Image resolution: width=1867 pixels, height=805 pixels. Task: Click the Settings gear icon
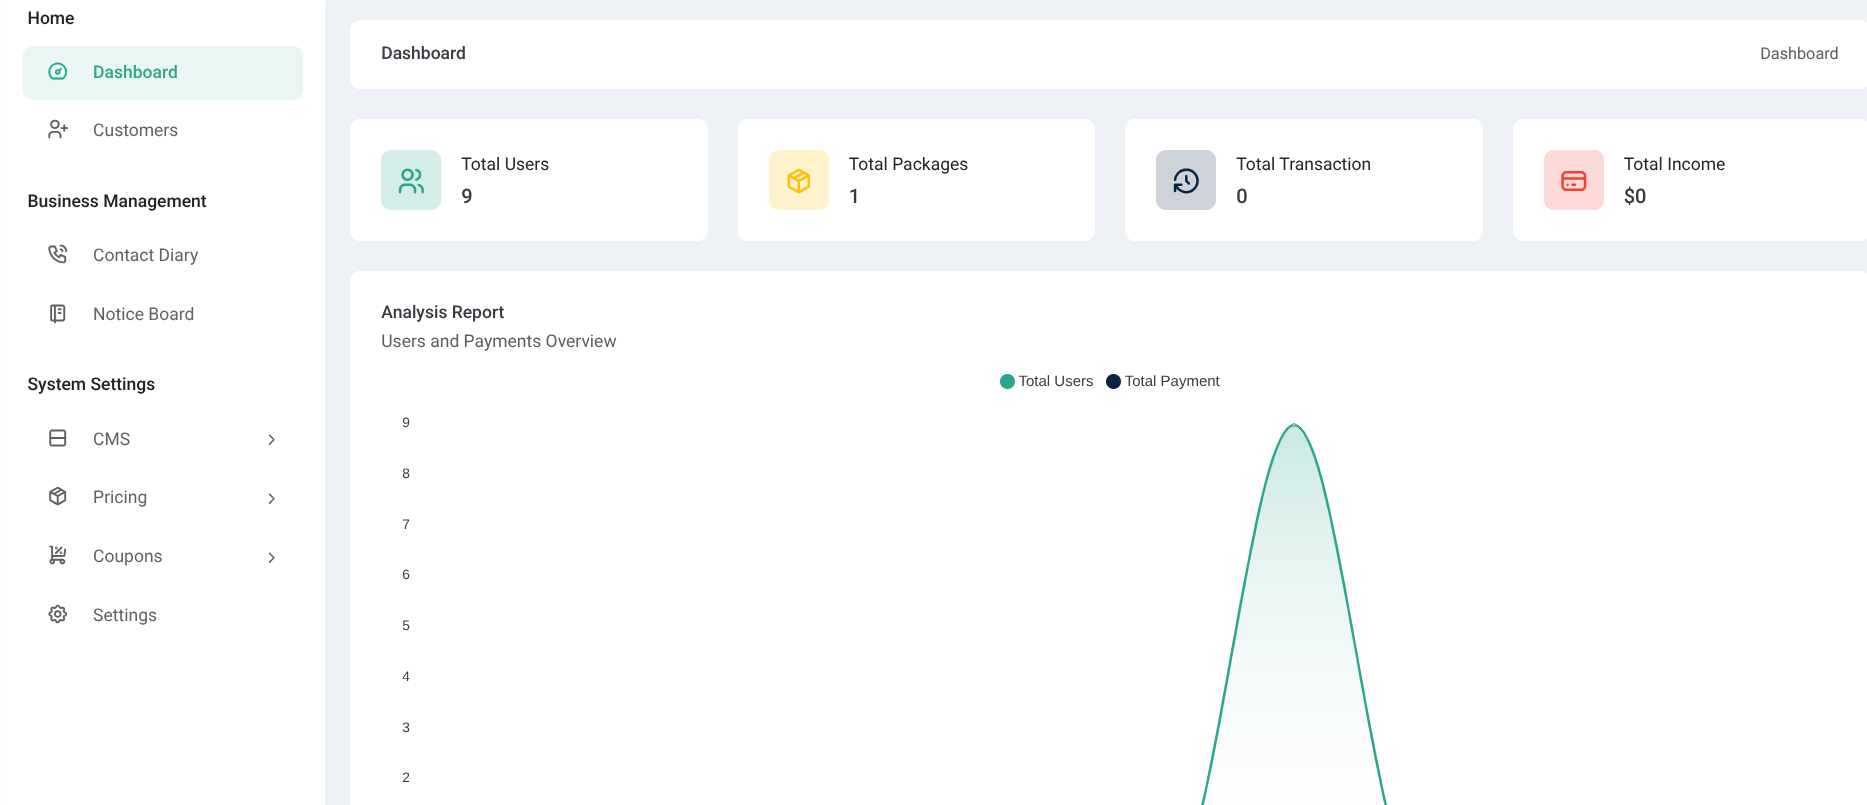[58, 615]
